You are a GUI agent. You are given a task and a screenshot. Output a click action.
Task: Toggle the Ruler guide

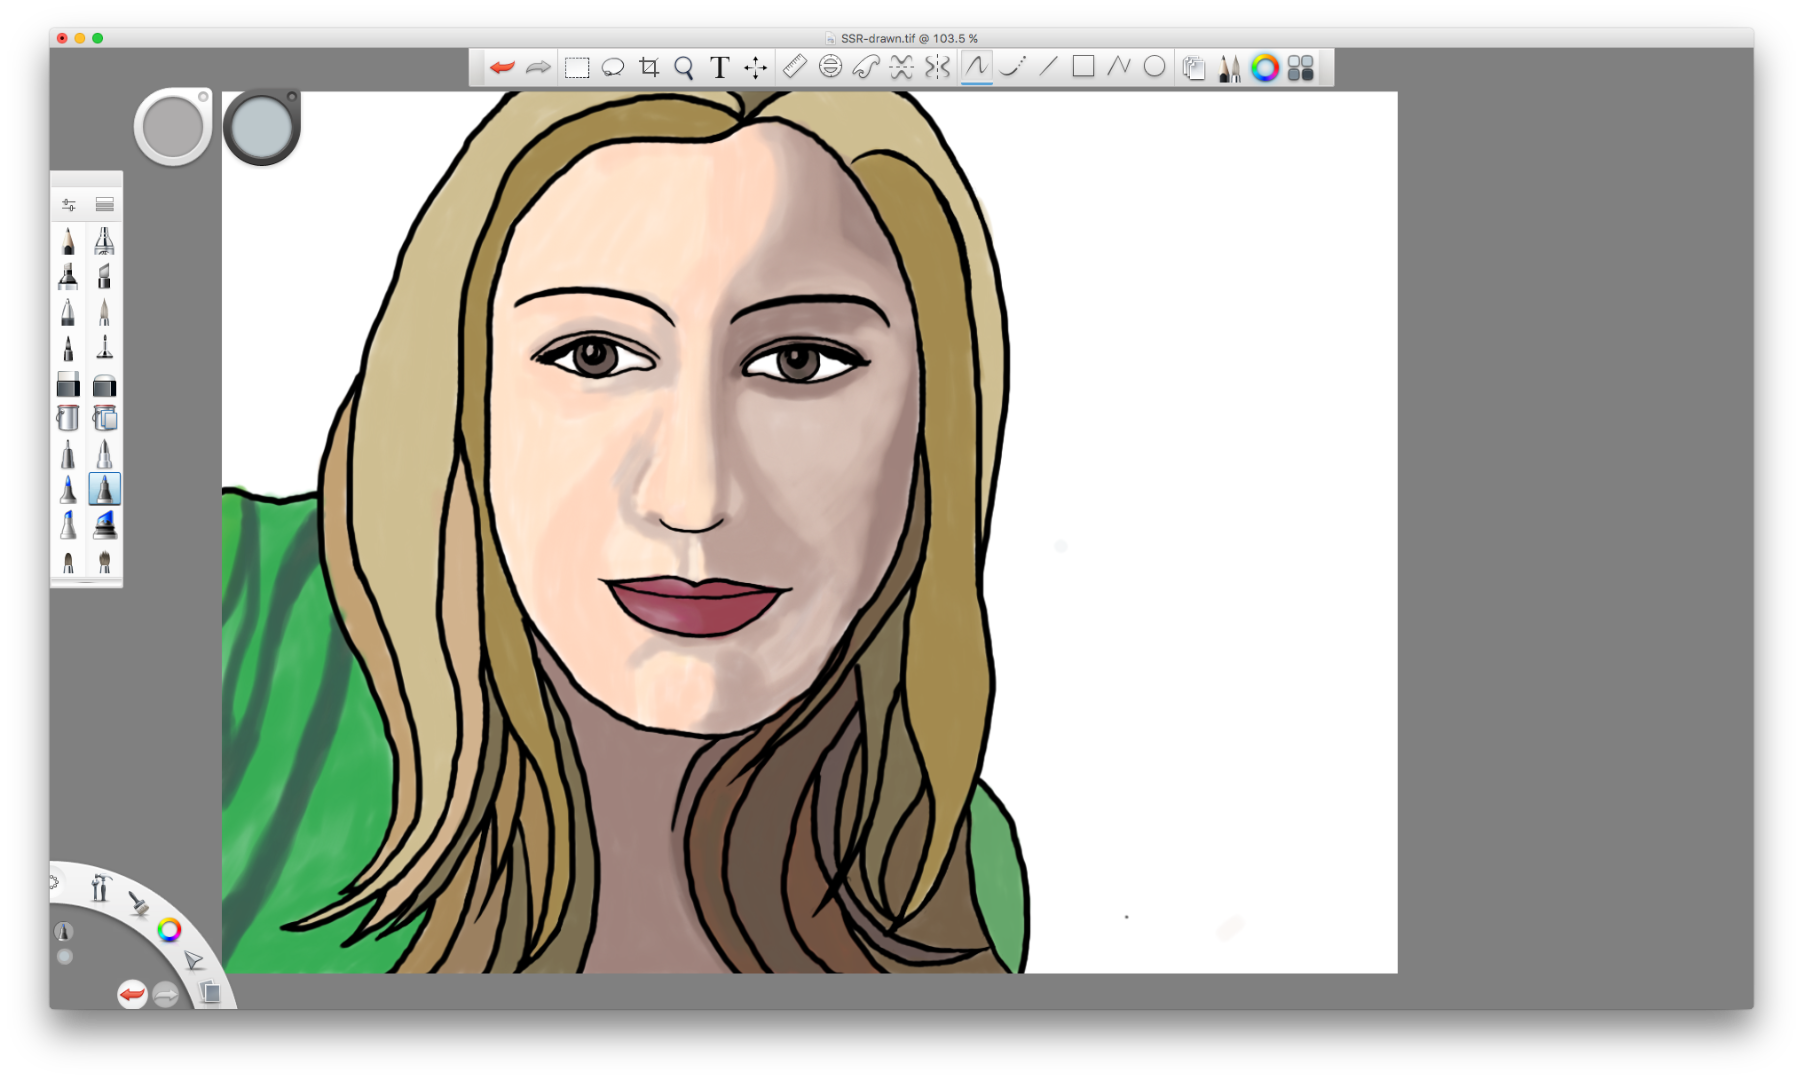[x=794, y=67]
